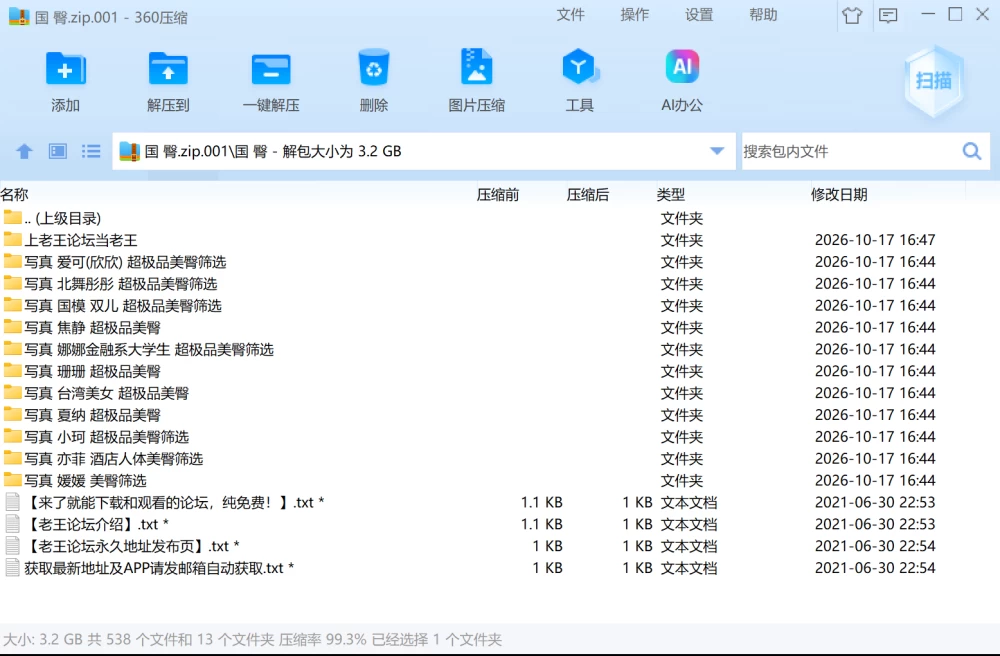Select folder 写真 亦菲 酒店人体美臀筛选
Screen dimensions: 1000x656
500,458
